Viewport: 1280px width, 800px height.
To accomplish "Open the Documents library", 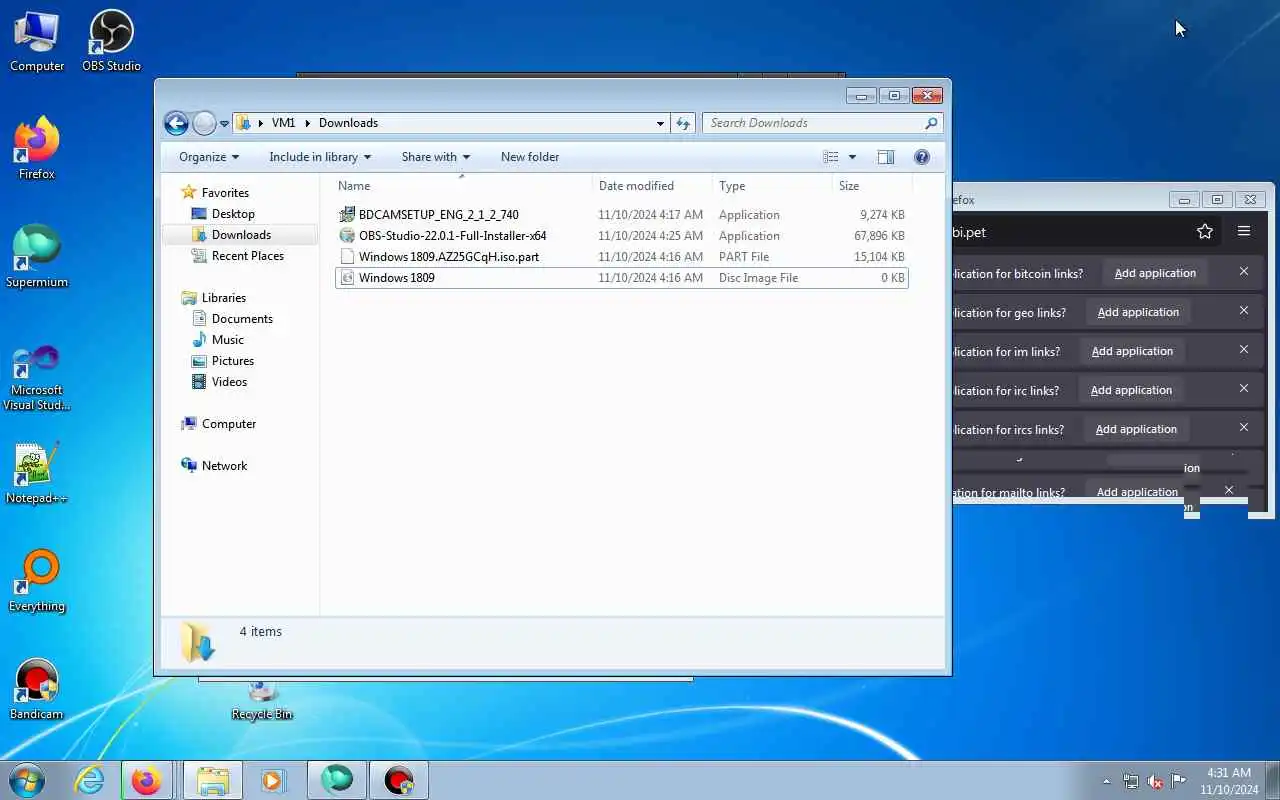I will pyautogui.click(x=242, y=319).
